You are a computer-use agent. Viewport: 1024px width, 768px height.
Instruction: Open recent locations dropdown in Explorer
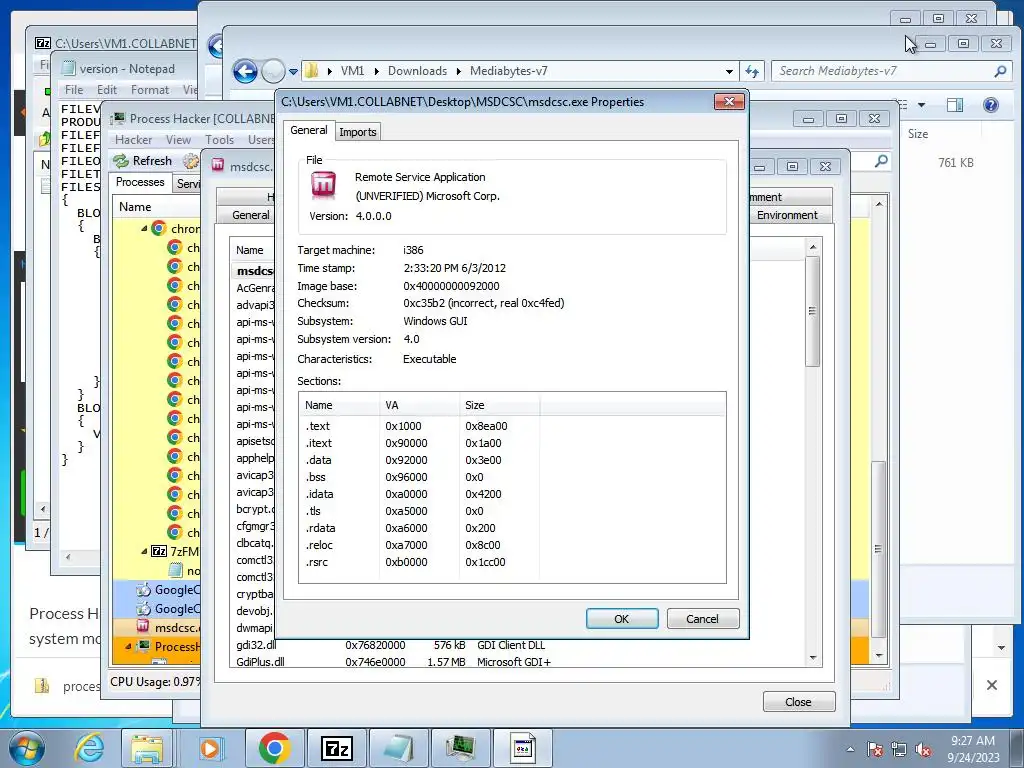pyautogui.click(x=293, y=72)
